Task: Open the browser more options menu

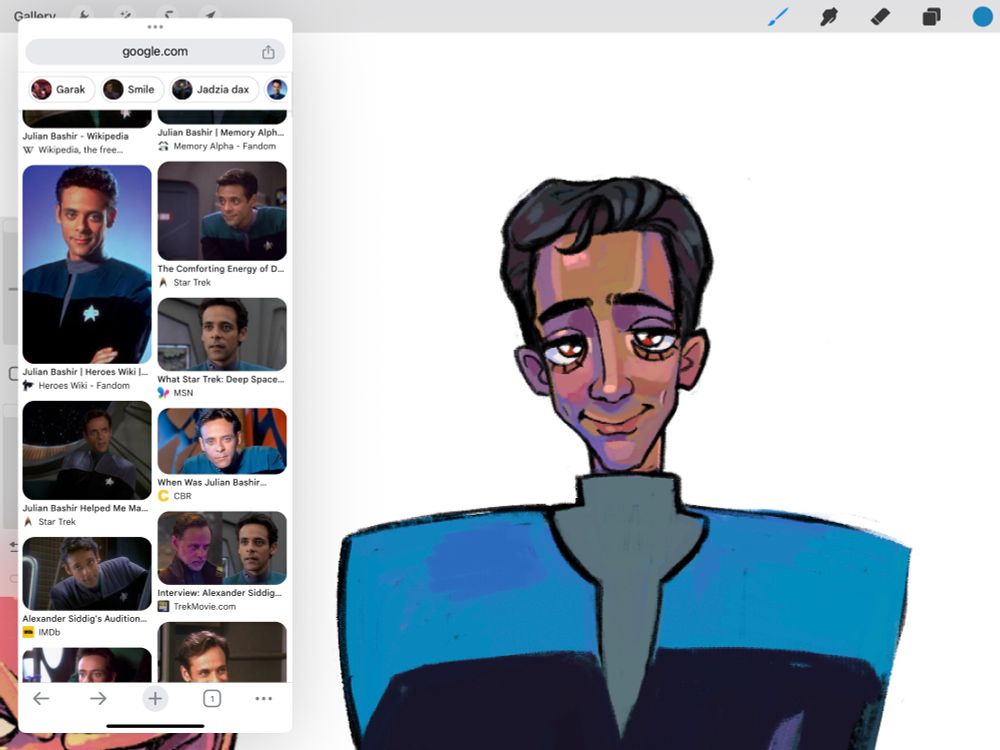Action: pos(263,698)
